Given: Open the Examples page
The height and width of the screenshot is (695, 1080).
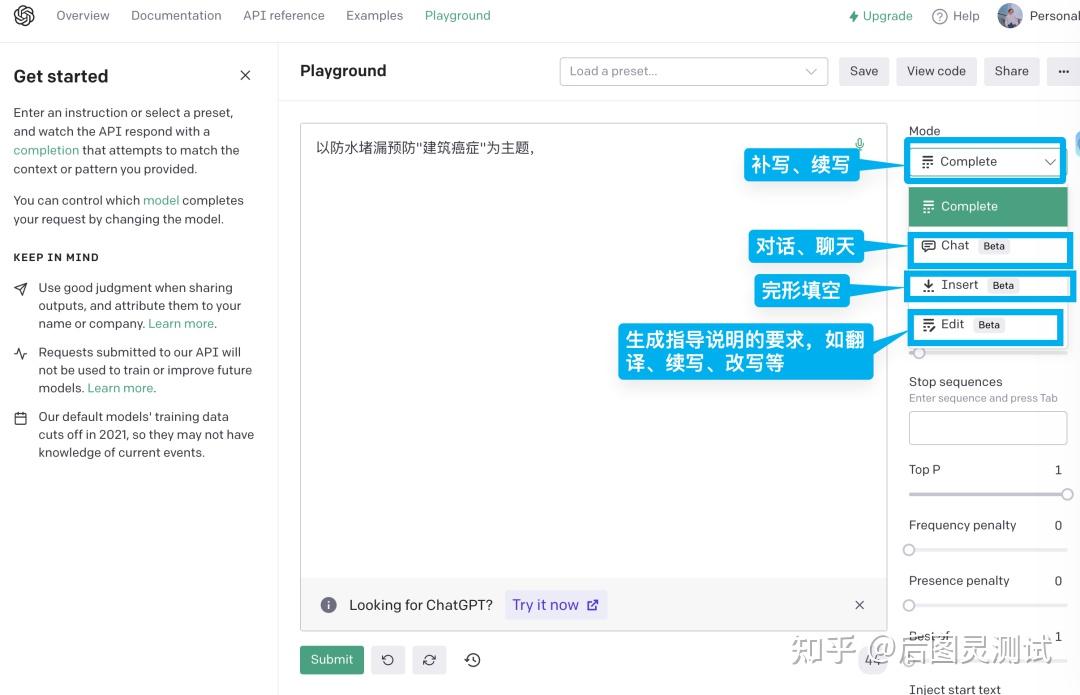Looking at the screenshot, I should (375, 15).
